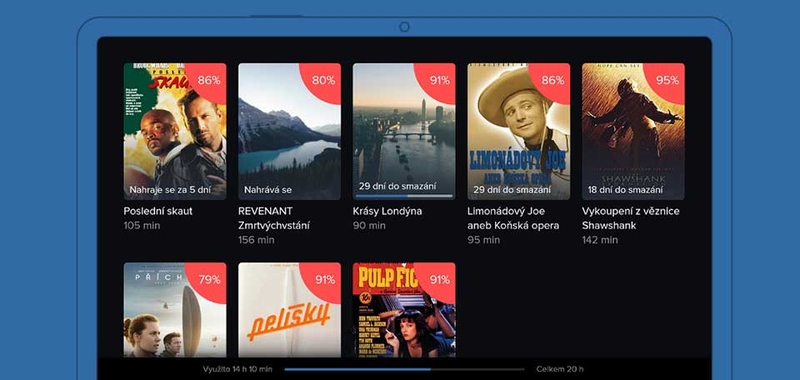Viewport: 800px width, 380px height.
Task: Click the 'Nahrává se' status label
Action: 268,190
